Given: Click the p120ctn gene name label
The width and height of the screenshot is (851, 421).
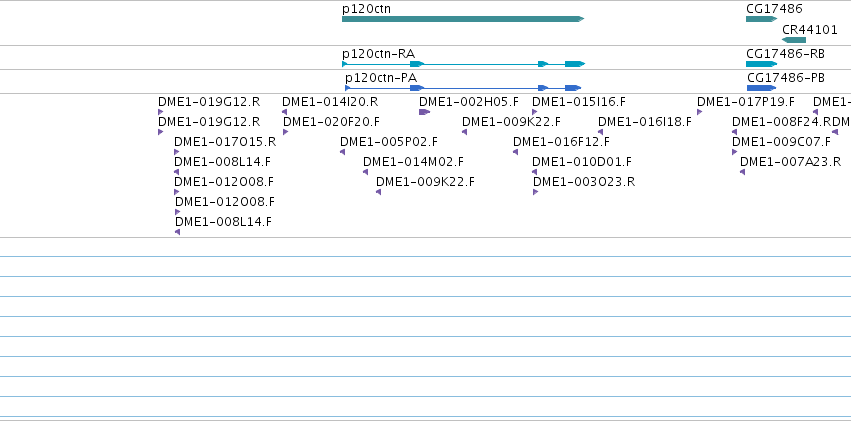Looking at the screenshot, I should [366, 9].
